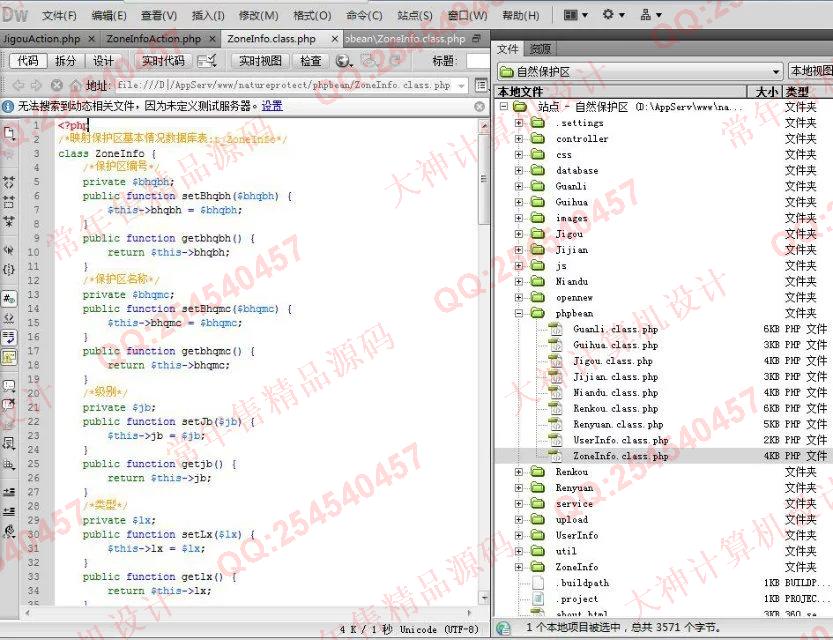
Task: Open the workspace layout dropdown in title bar
Action: pos(575,15)
